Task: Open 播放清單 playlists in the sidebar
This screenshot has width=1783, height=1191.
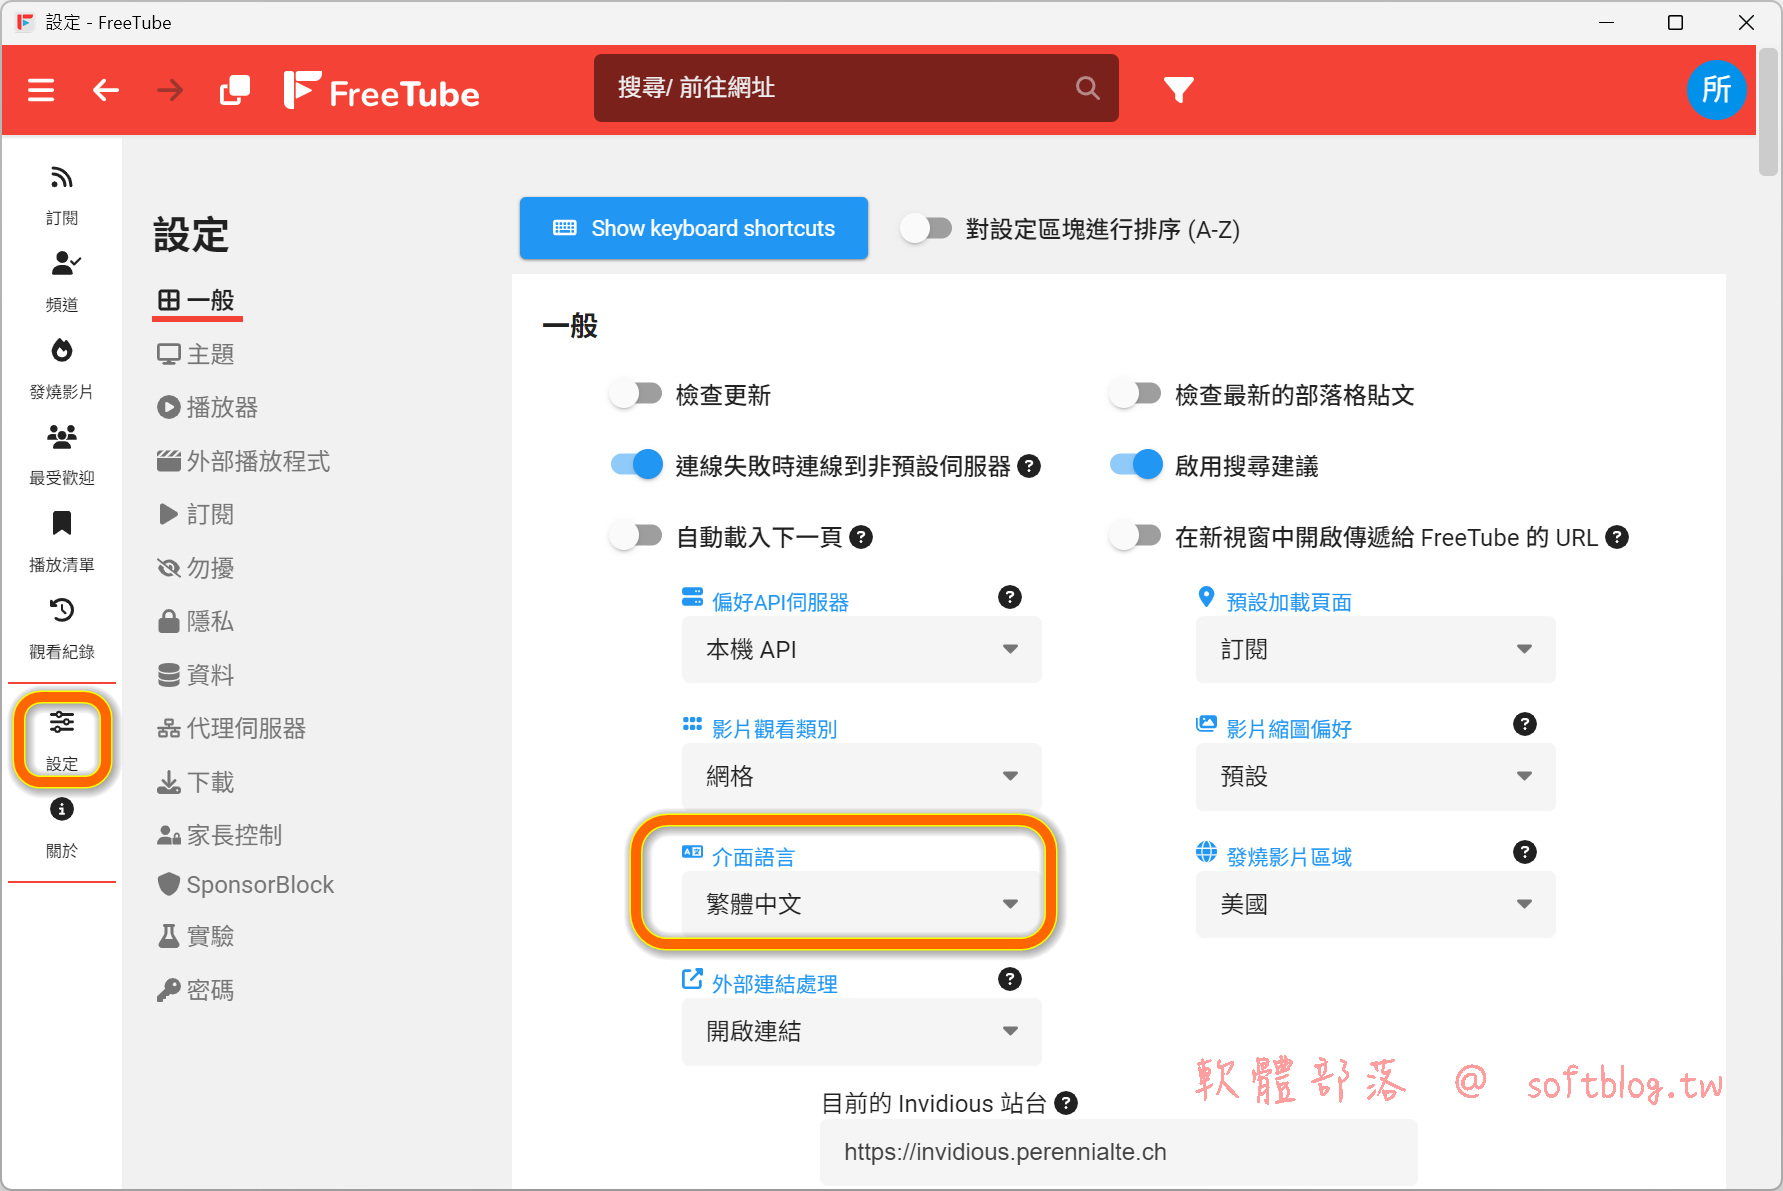Action: click(62, 543)
